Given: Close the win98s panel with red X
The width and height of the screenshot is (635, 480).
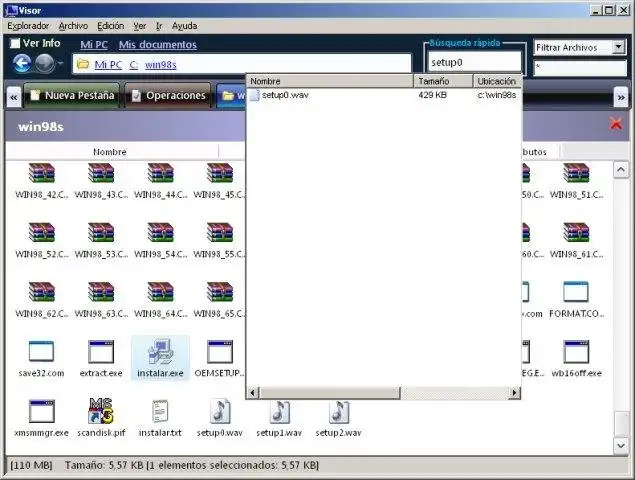Looking at the screenshot, I should point(616,124).
